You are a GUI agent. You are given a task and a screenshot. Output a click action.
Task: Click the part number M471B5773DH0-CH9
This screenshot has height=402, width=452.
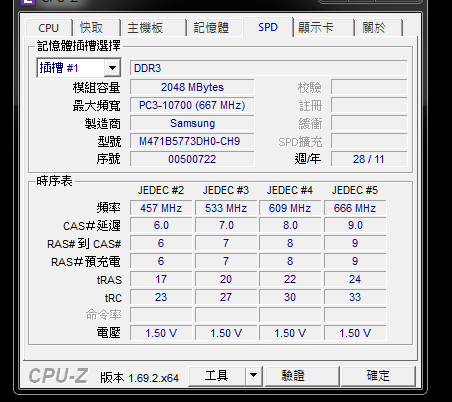tap(192, 141)
